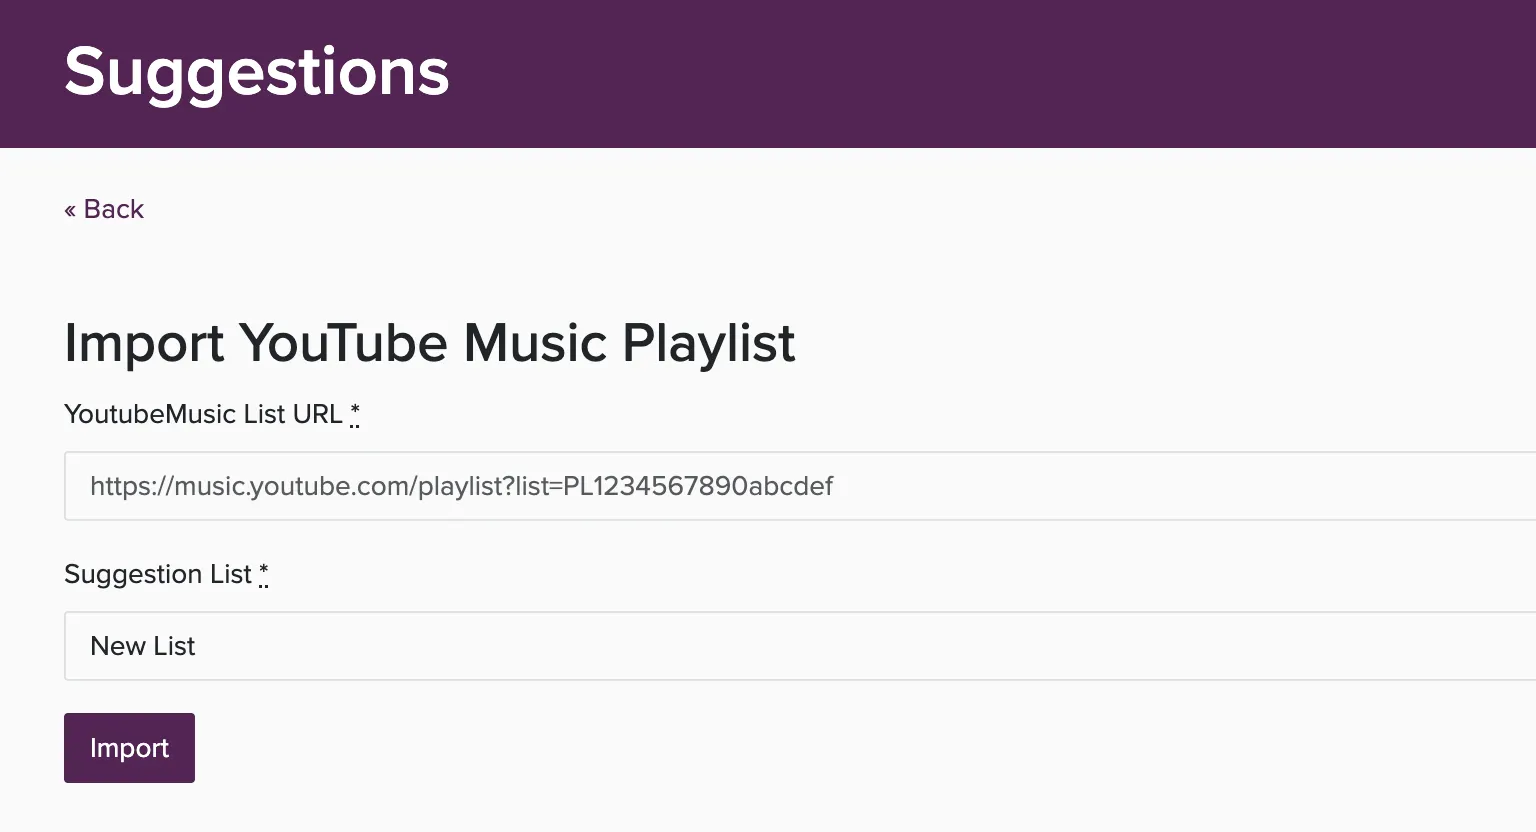Click the YoutubeMusic List URL label
Viewport: 1536px width, 832px height.
(x=203, y=414)
